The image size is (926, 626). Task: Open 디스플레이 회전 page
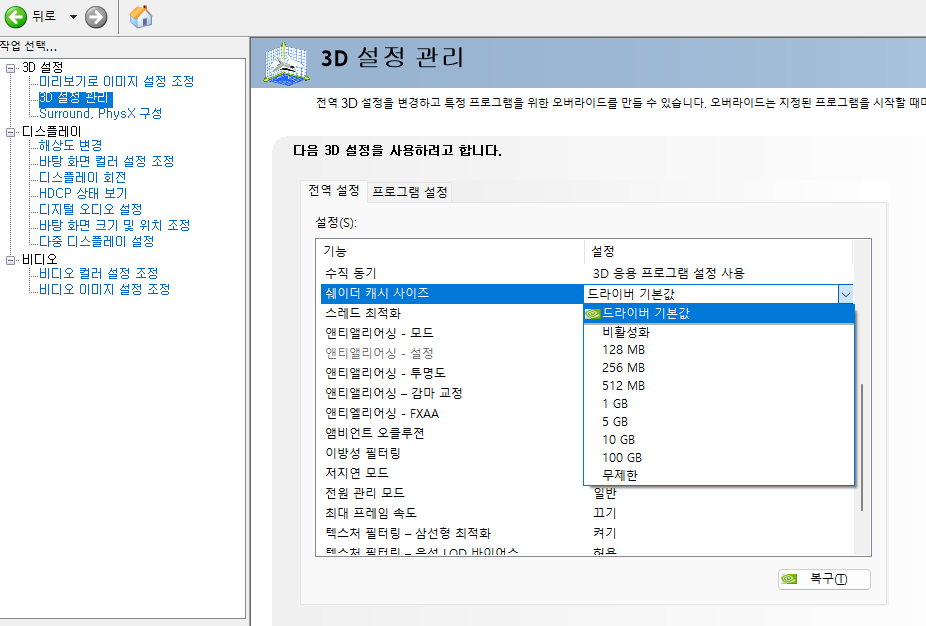click(82, 177)
